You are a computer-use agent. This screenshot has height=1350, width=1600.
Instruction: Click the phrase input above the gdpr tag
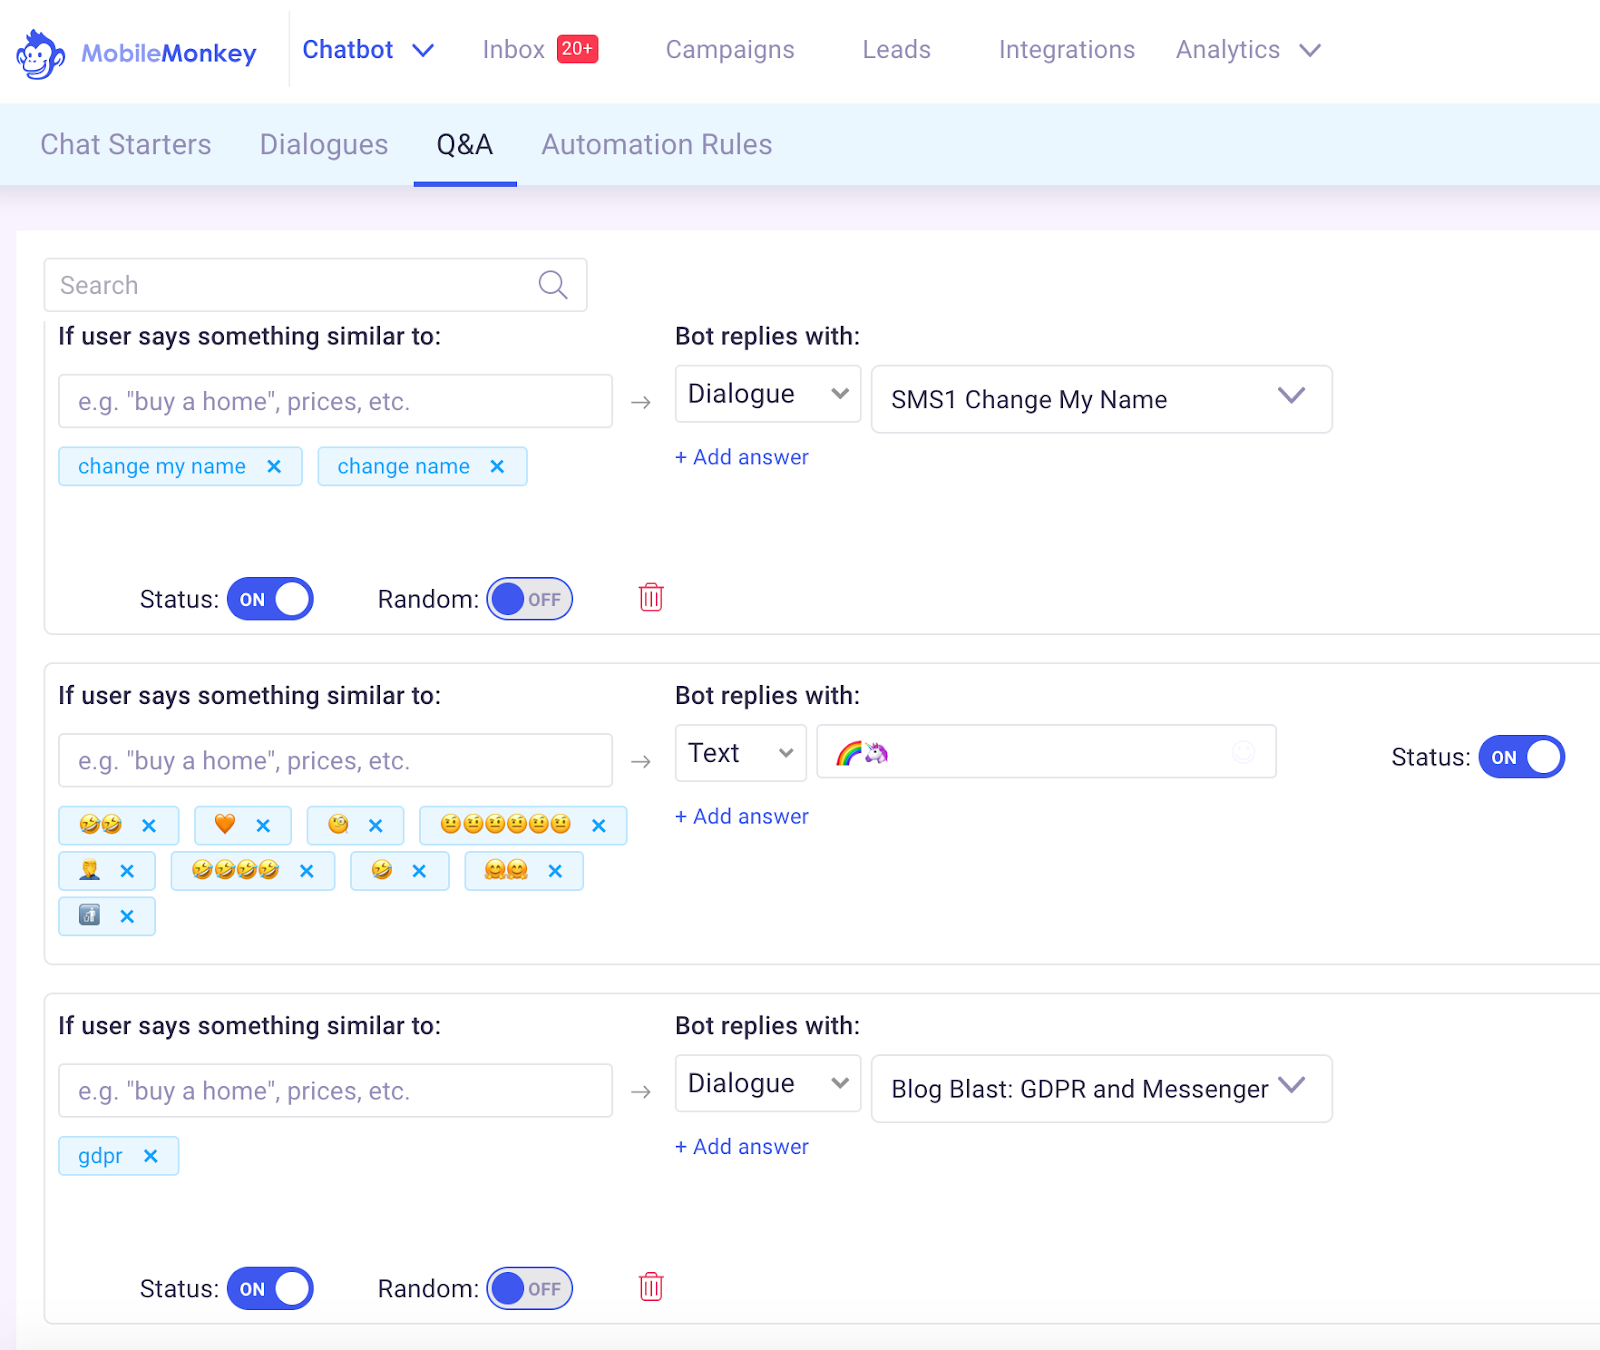pyautogui.click(x=335, y=1090)
